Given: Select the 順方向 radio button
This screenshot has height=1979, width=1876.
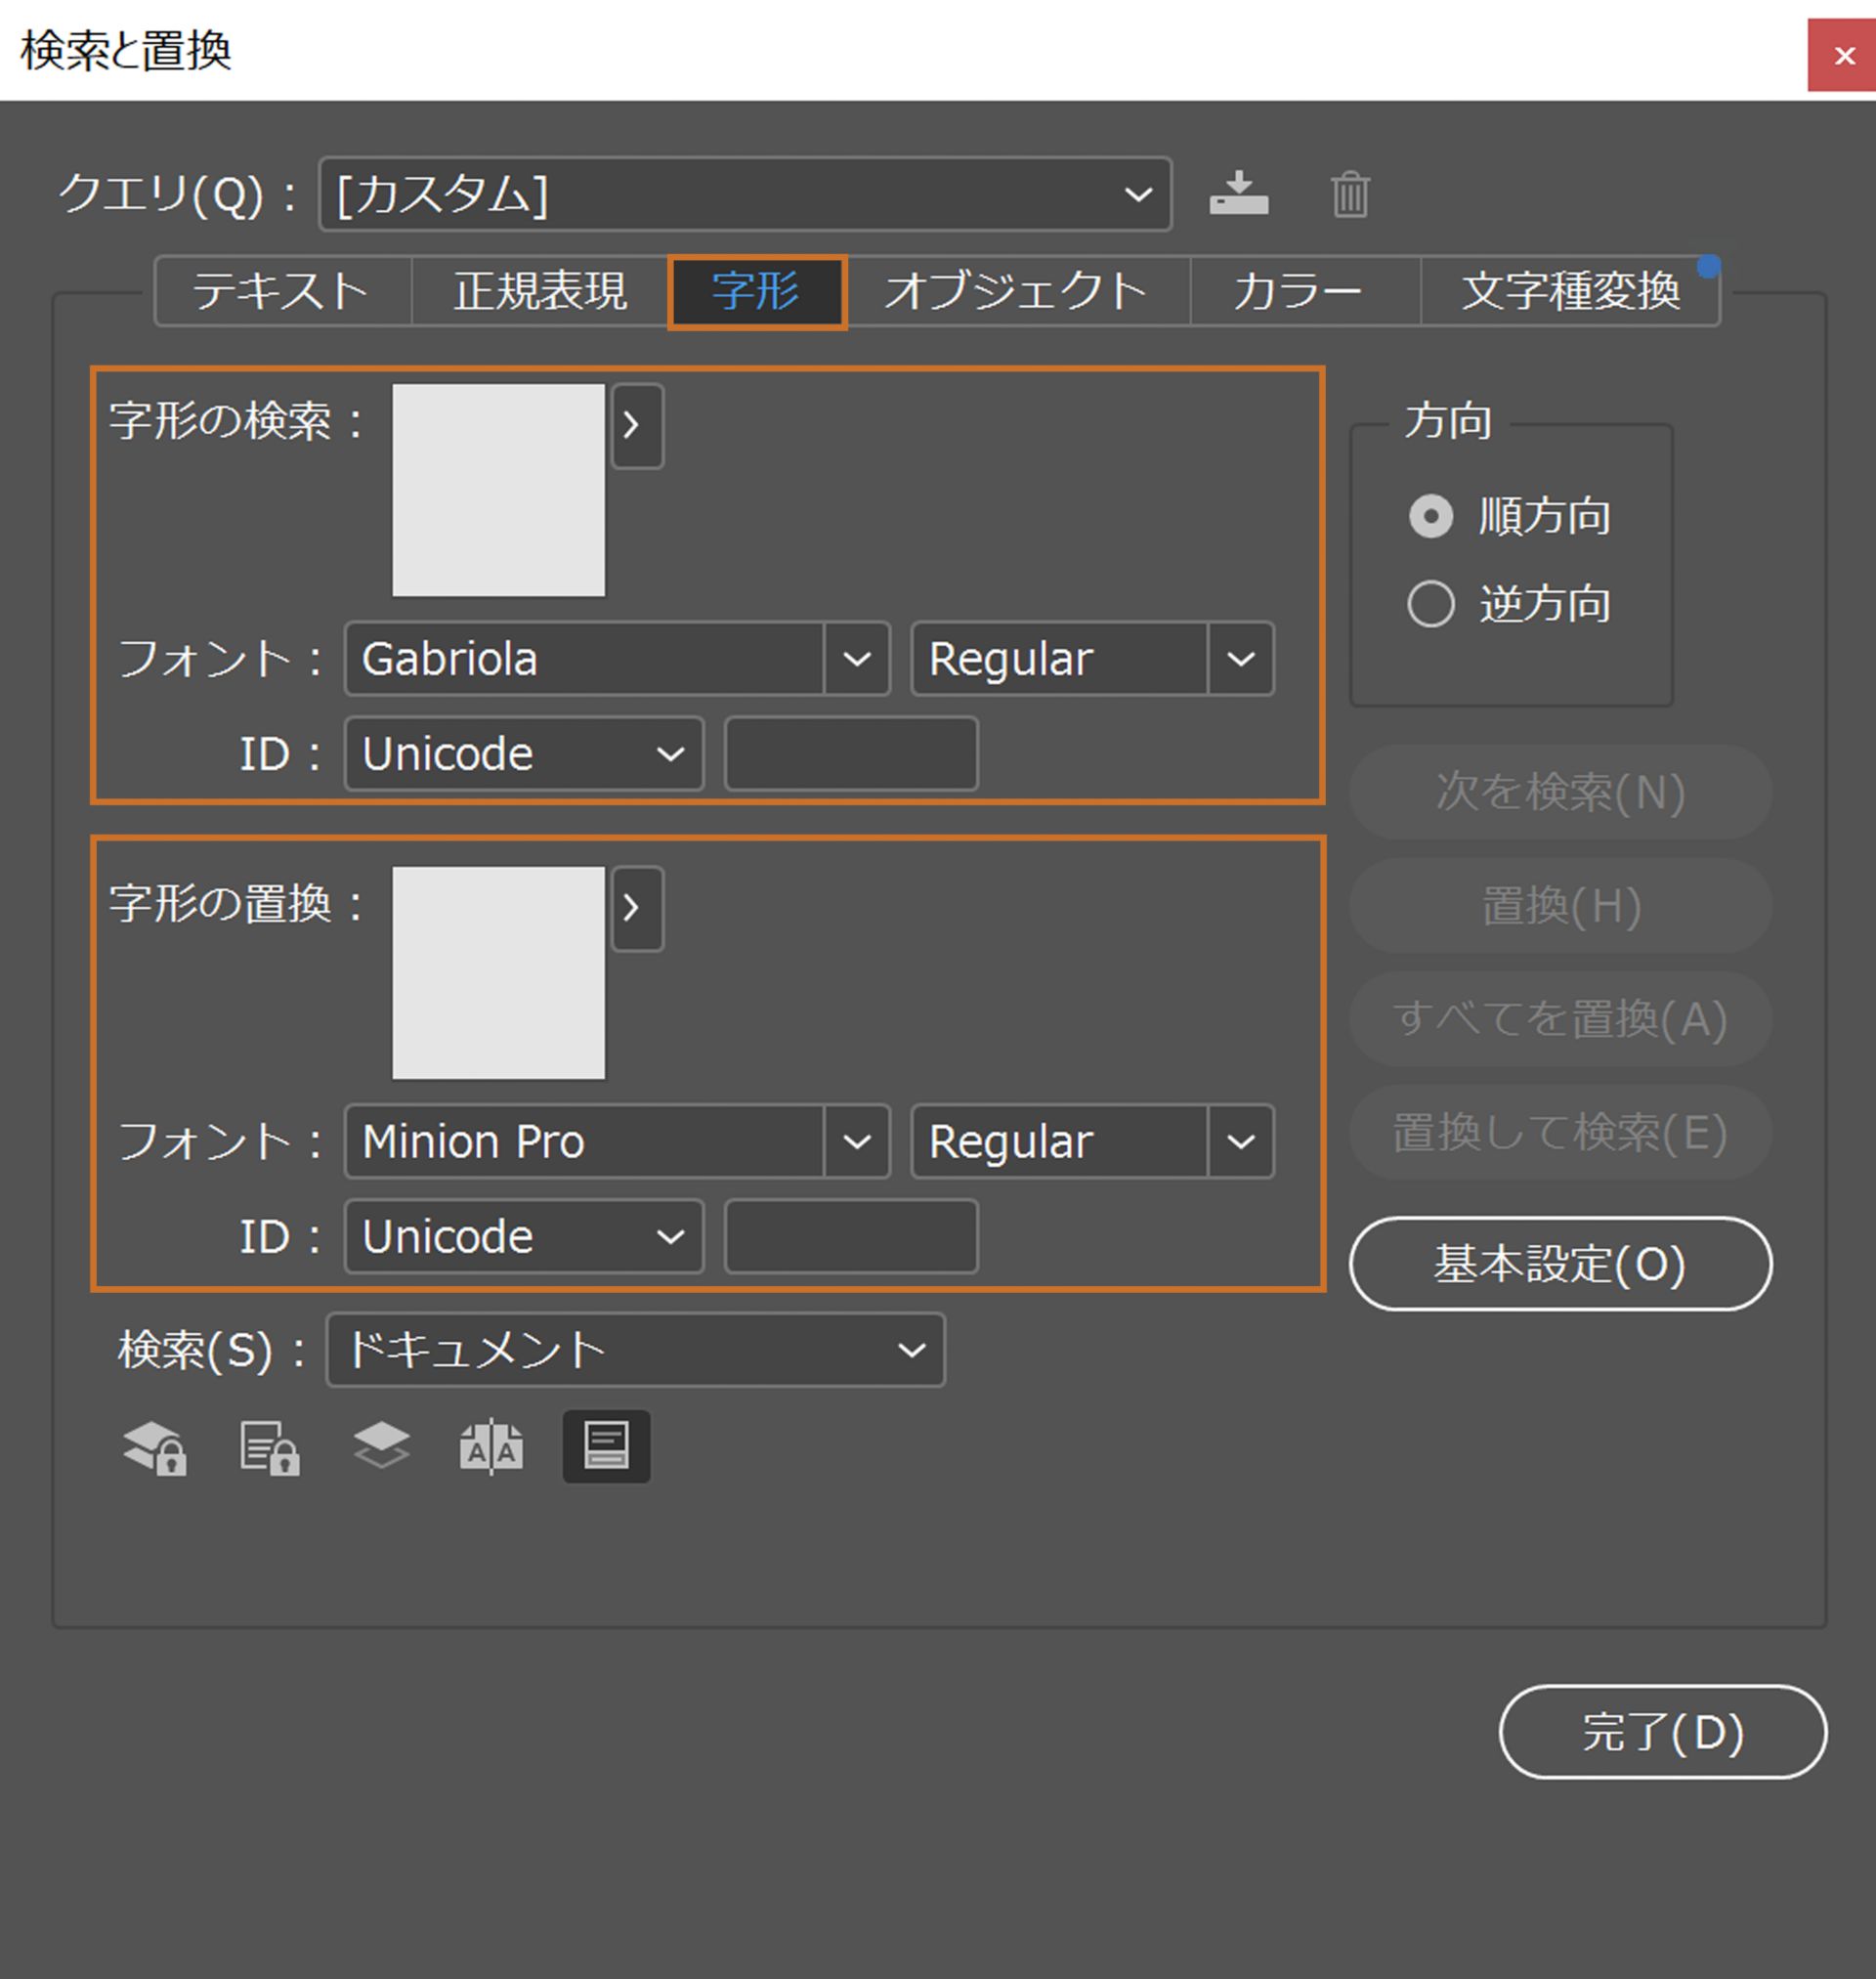Looking at the screenshot, I should (x=1432, y=516).
